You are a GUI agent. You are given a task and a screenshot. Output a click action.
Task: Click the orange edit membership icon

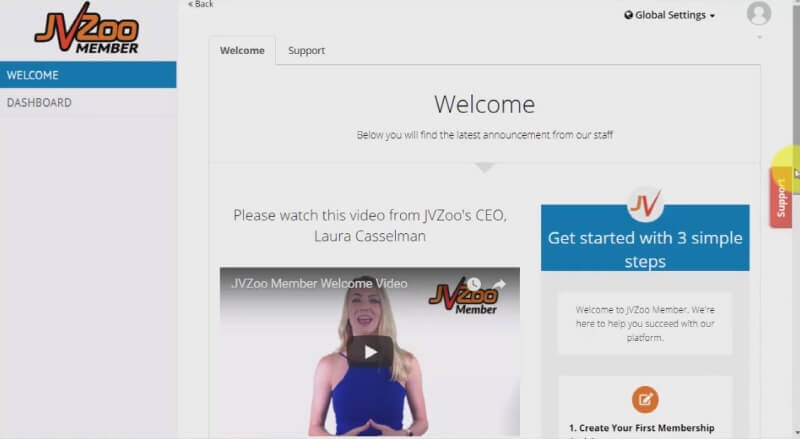point(645,399)
